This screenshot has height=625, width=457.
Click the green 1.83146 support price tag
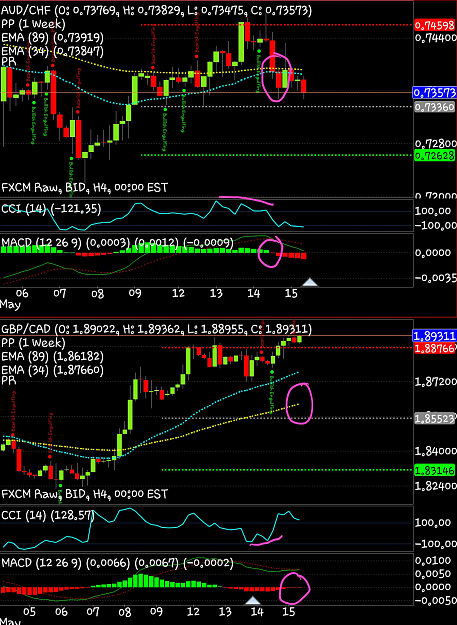point(435,471)
